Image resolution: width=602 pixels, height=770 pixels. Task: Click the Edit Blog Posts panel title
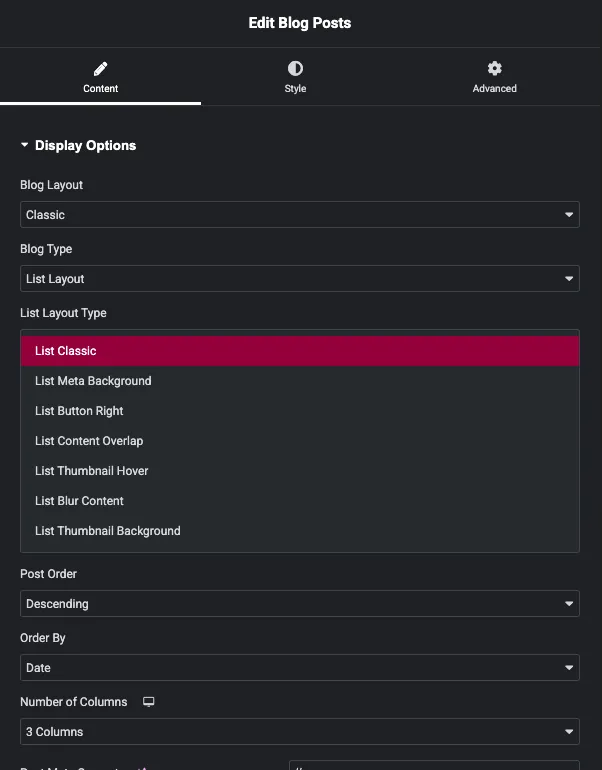(x=300, y=23)
